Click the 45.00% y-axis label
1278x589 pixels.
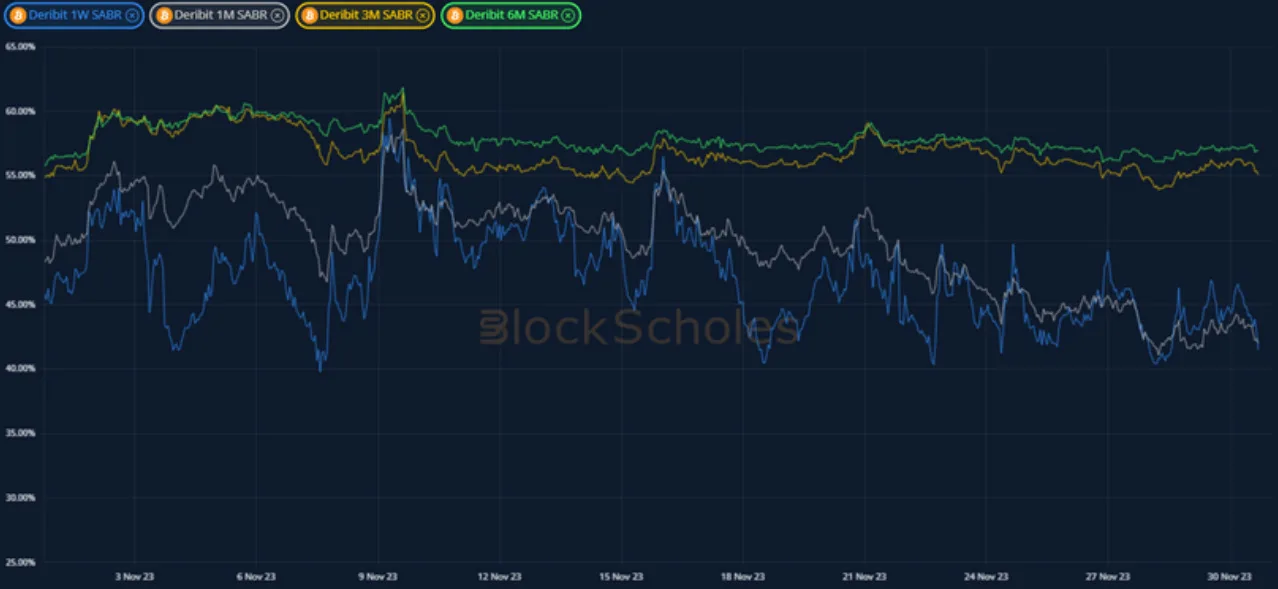[x=20, y=304]
